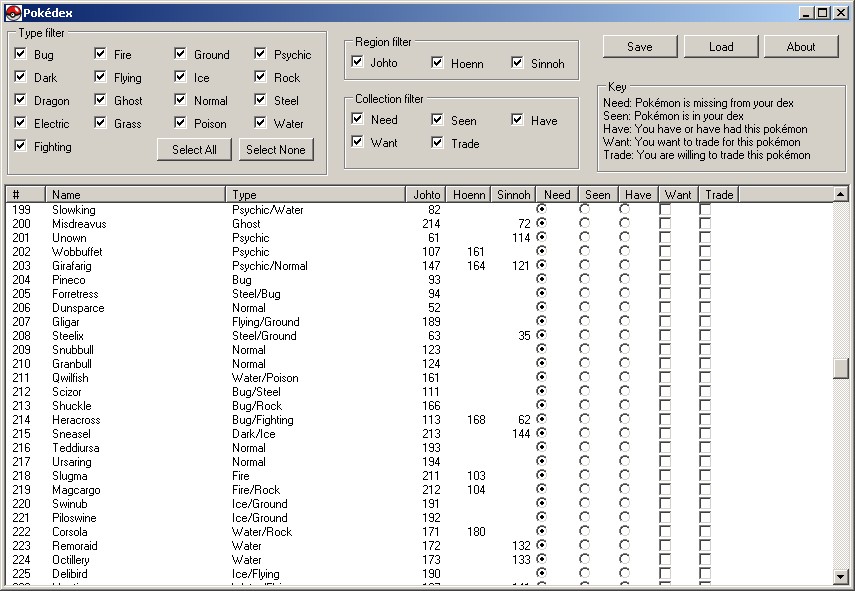The image size is (855, 591).
Task: Toggle the Normal type filter
Action: 180,100
